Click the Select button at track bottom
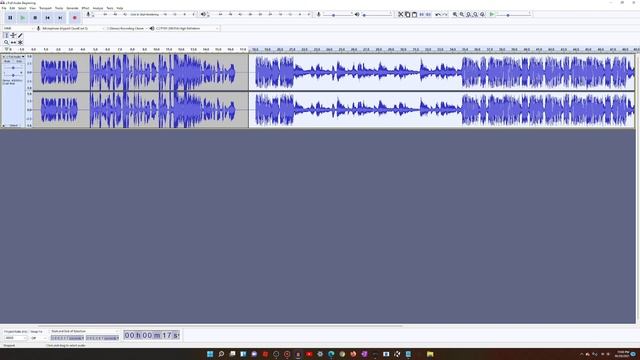The height and width of the screenshot is (360, 640). pyautogui.click(x=14, y=125)
